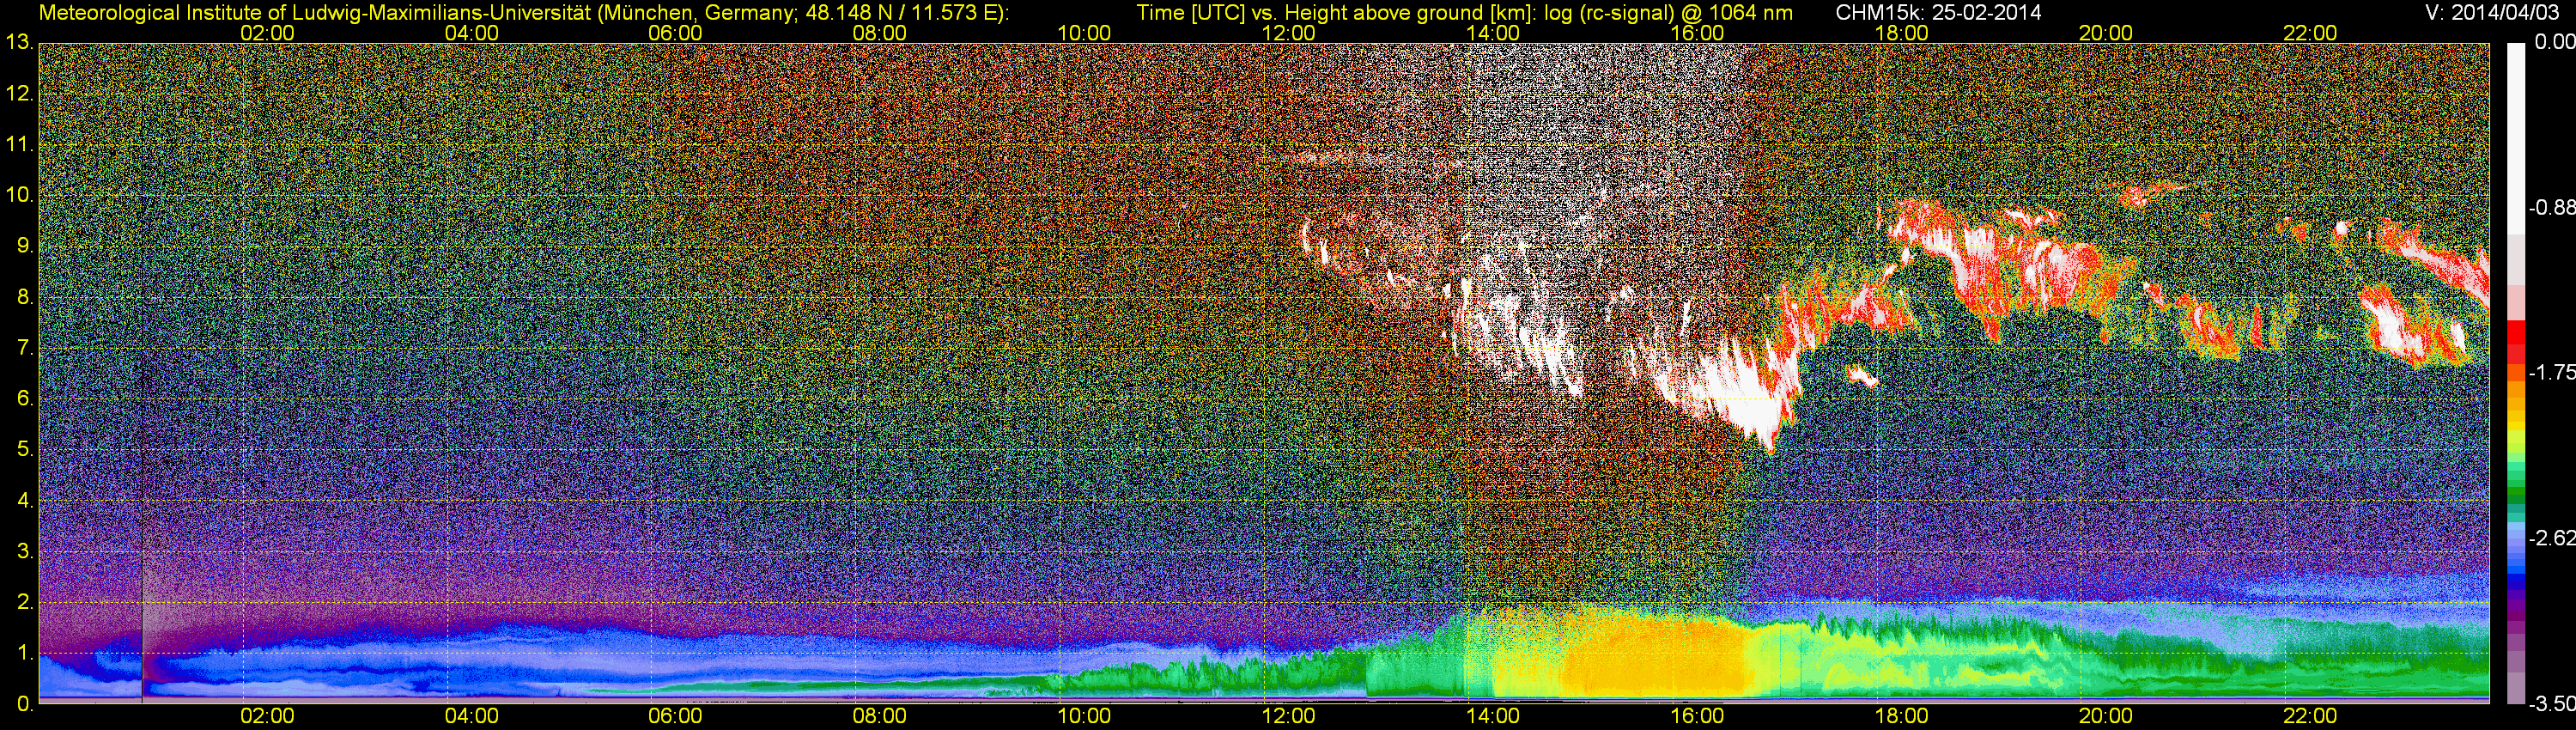
Task: Click '12:00' on the bottom time axis
Action: [1289, 717]
